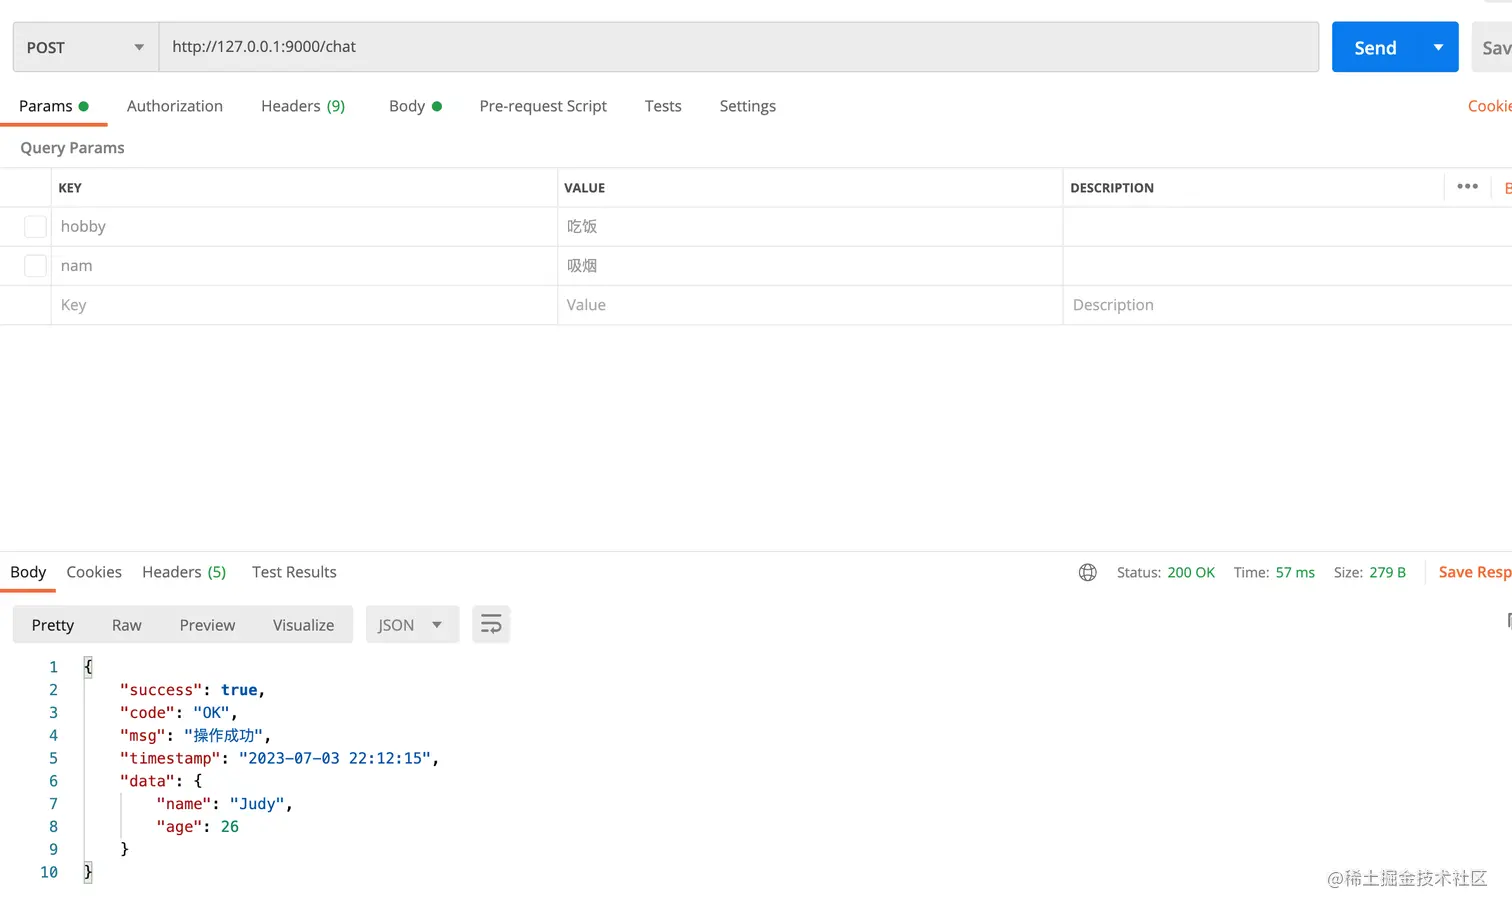Click the Size 279 B value
Viewport: 1512px width, 913px height.
point(1387,572)
